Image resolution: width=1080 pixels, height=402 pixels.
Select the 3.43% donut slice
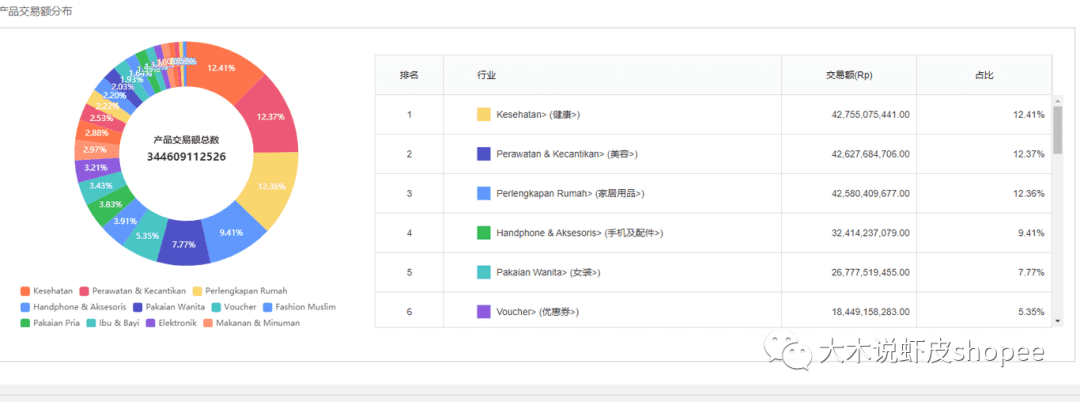[x=101, y=187]
